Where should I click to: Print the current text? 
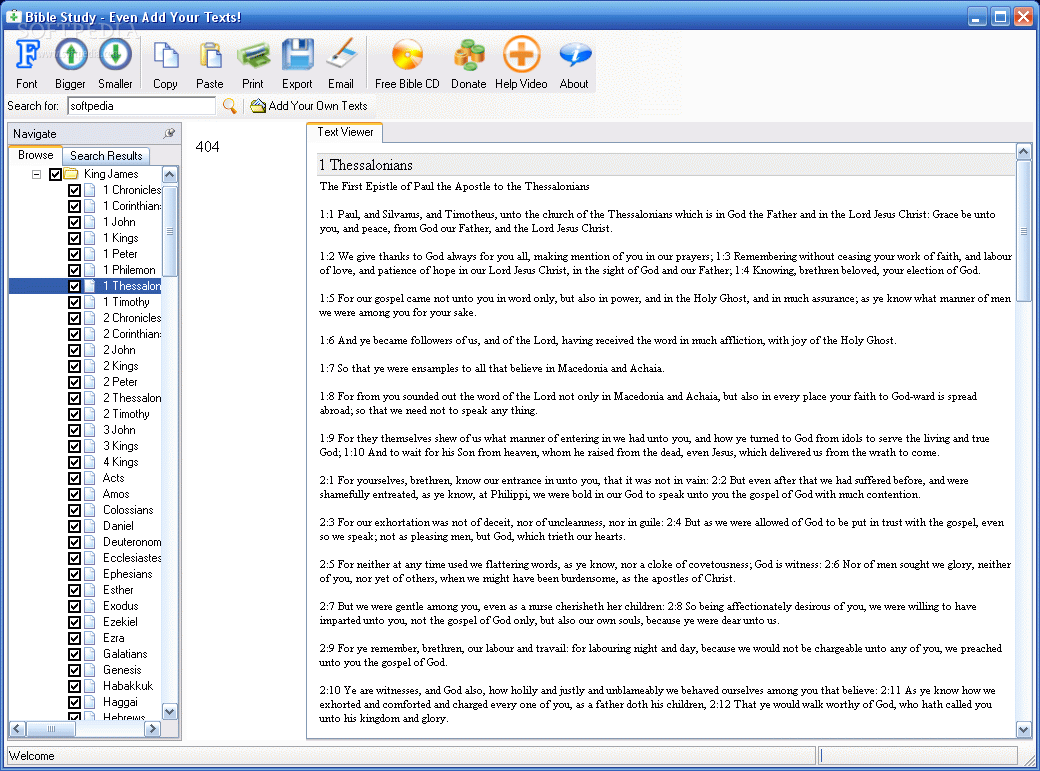(253, 56)
